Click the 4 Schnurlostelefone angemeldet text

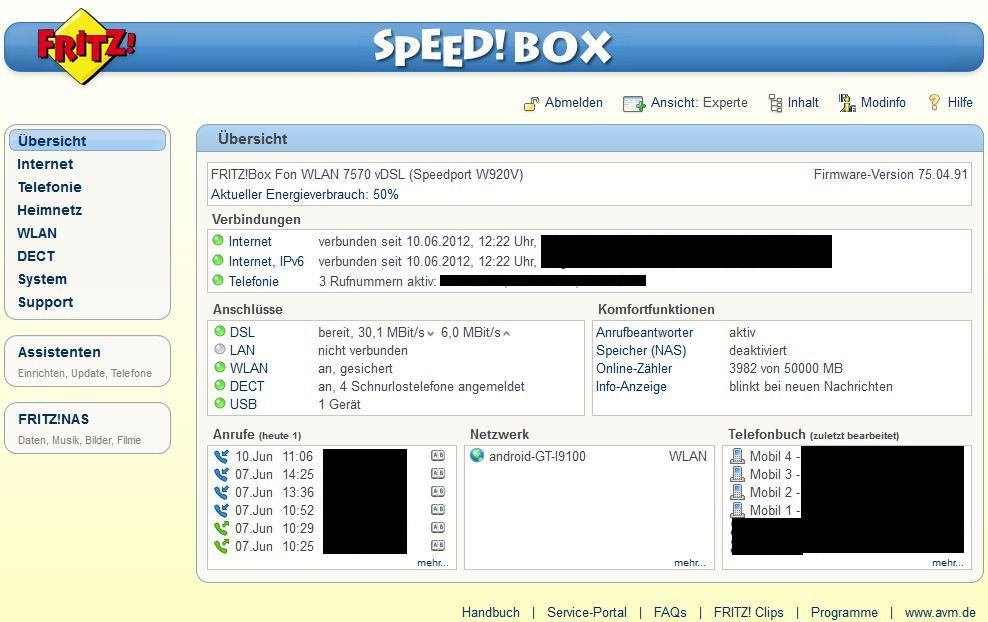click(432, 386)
